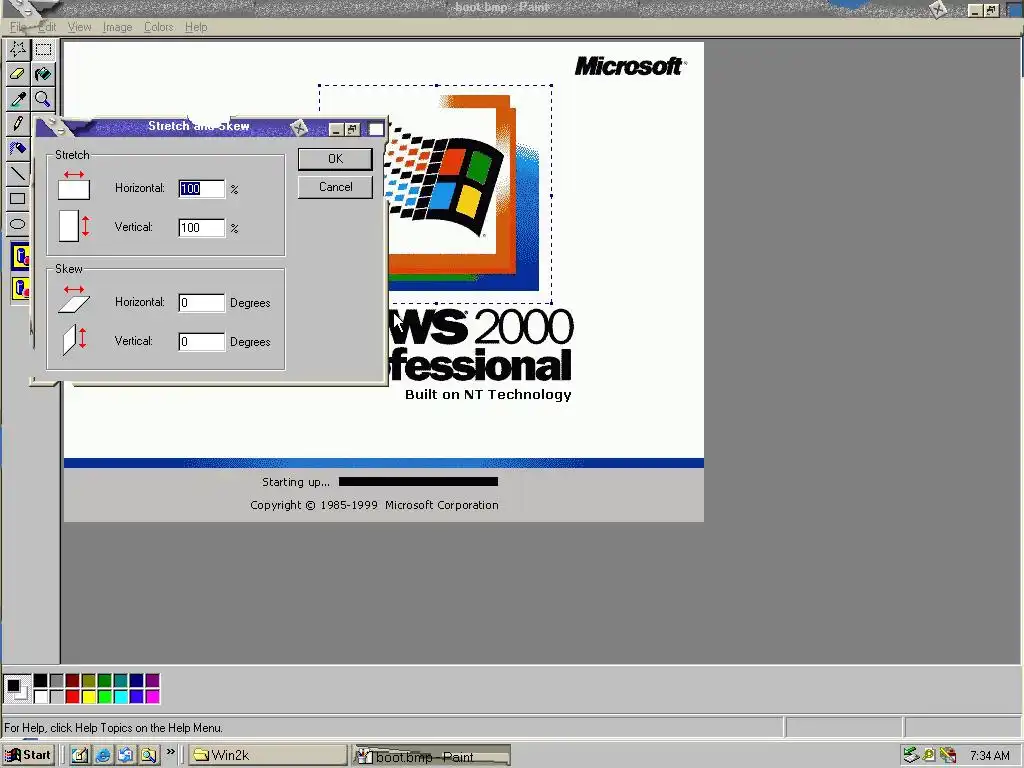Click the system tray clock showing 7:34 AM
Viewport: 1024px width, 768px height.
[x=989, y=756]
